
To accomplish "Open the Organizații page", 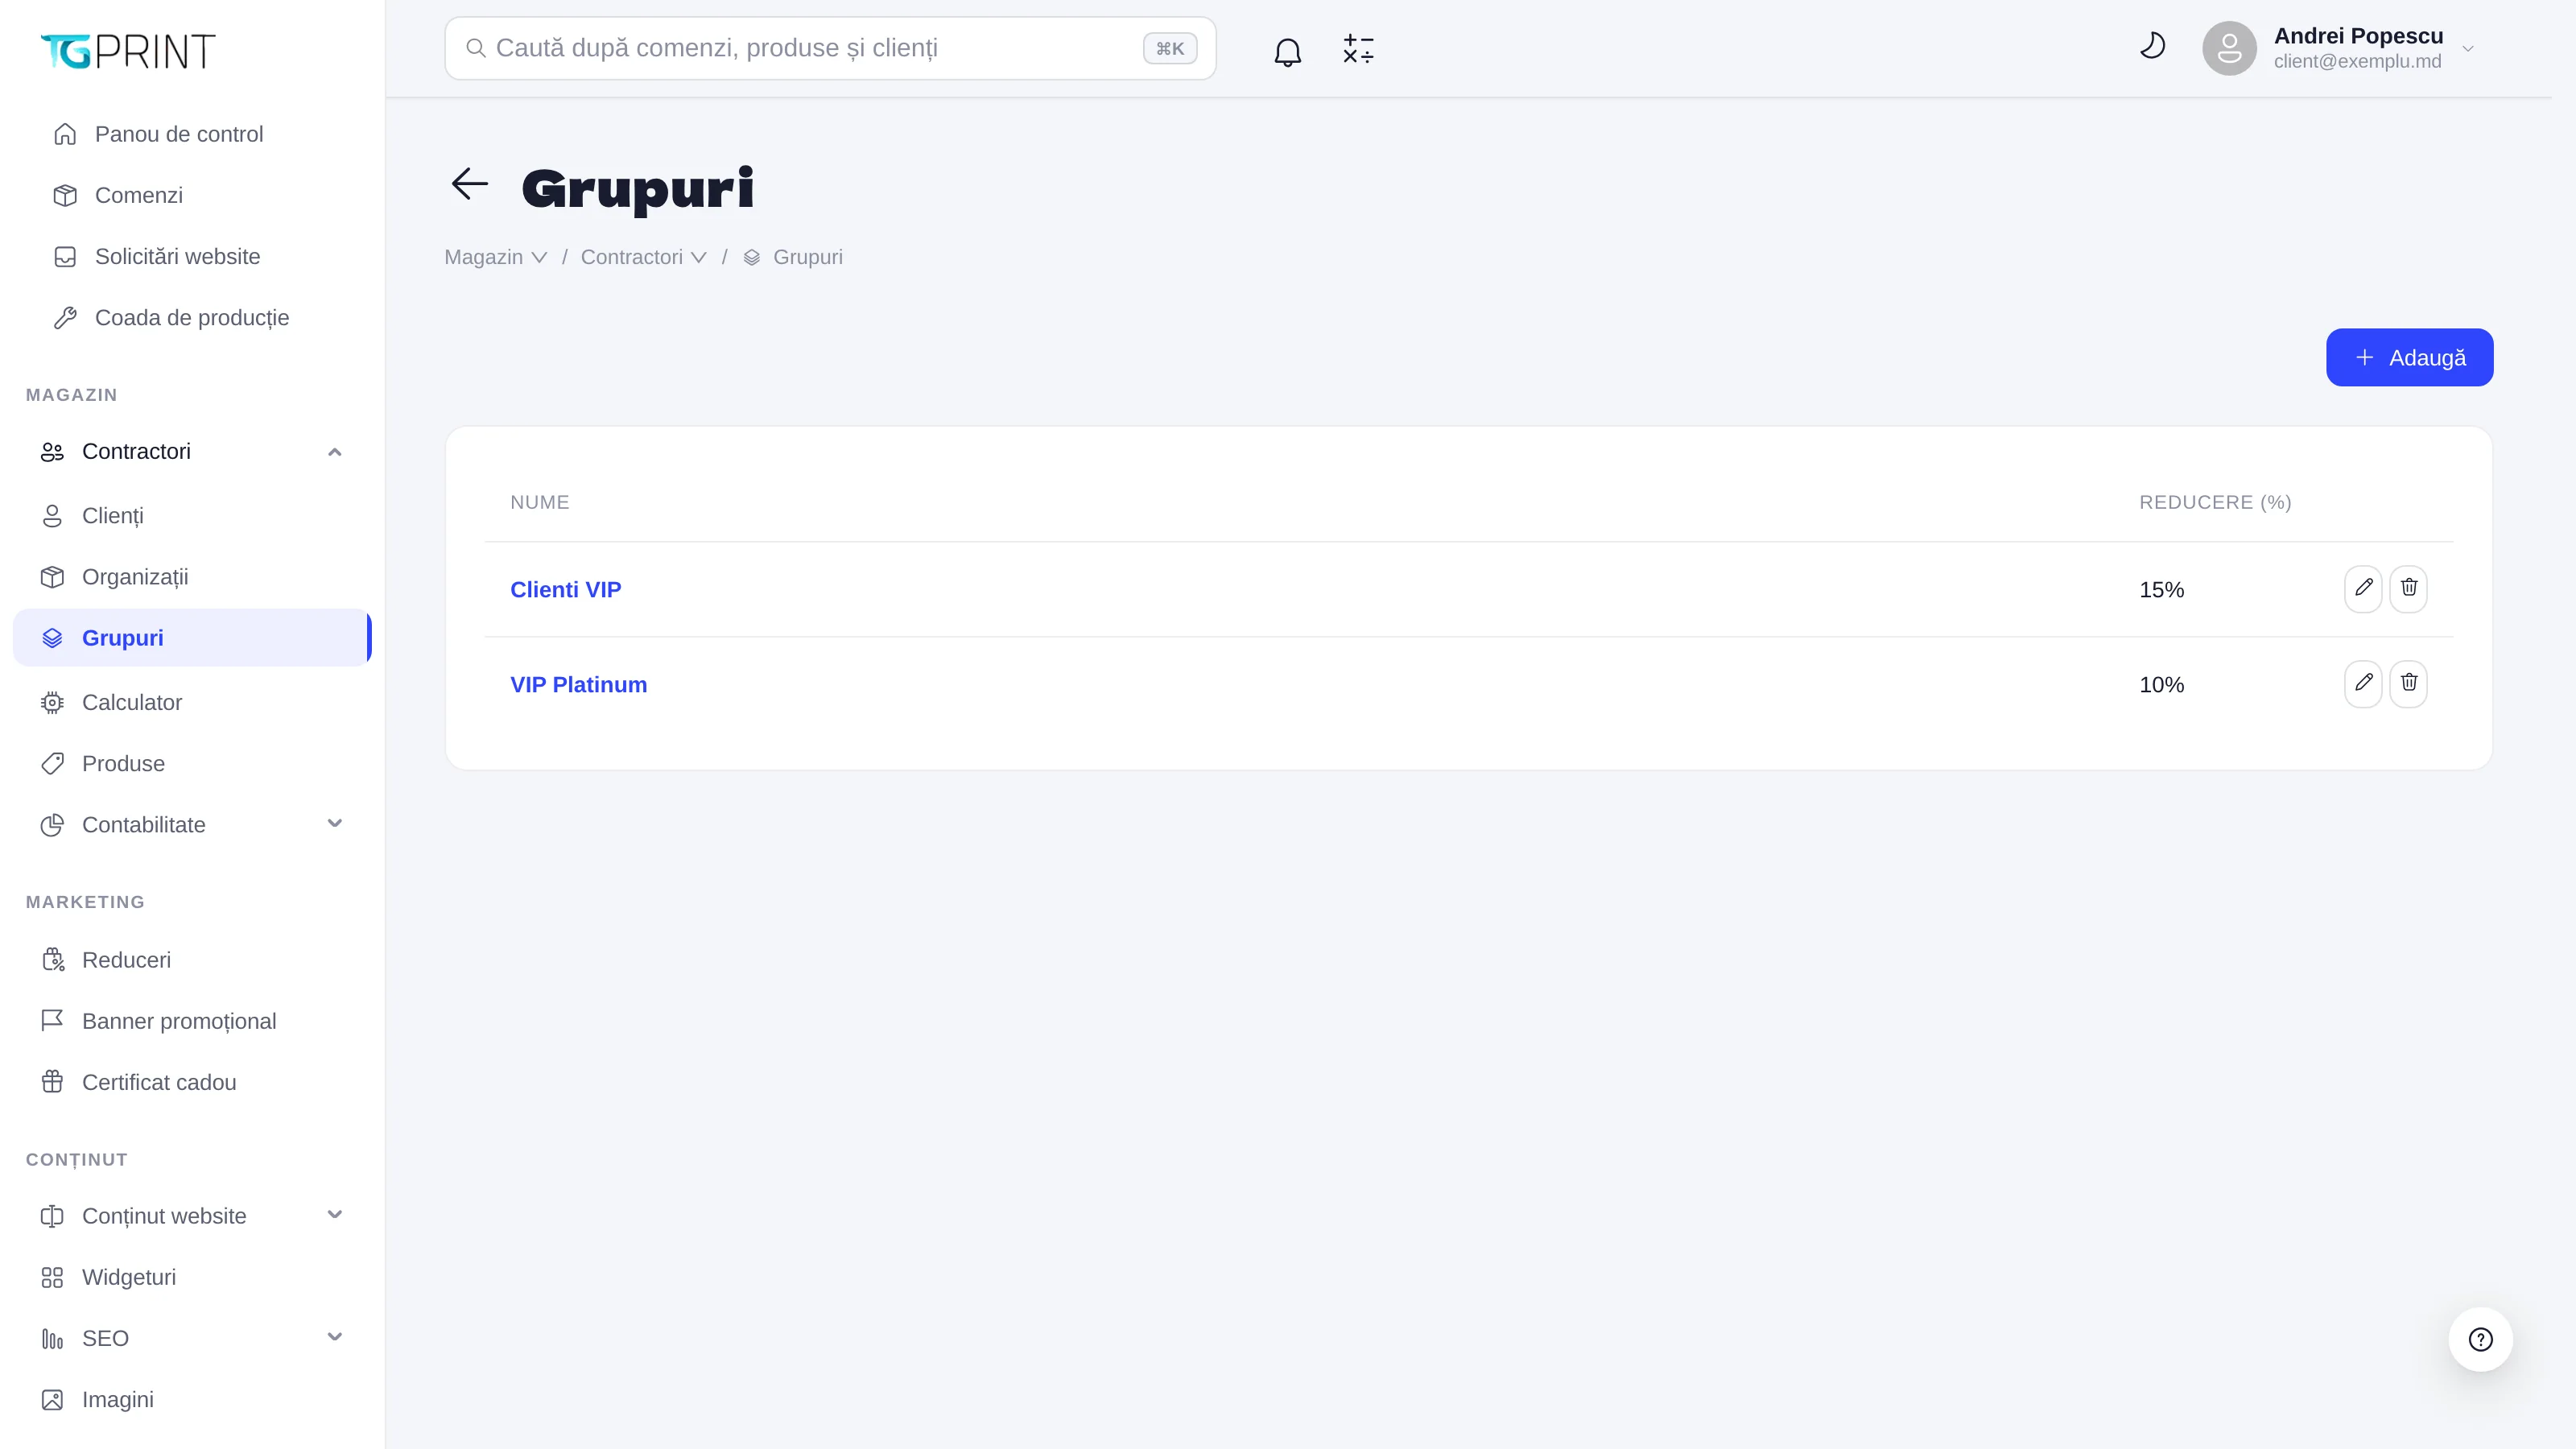I will point(192,577).
